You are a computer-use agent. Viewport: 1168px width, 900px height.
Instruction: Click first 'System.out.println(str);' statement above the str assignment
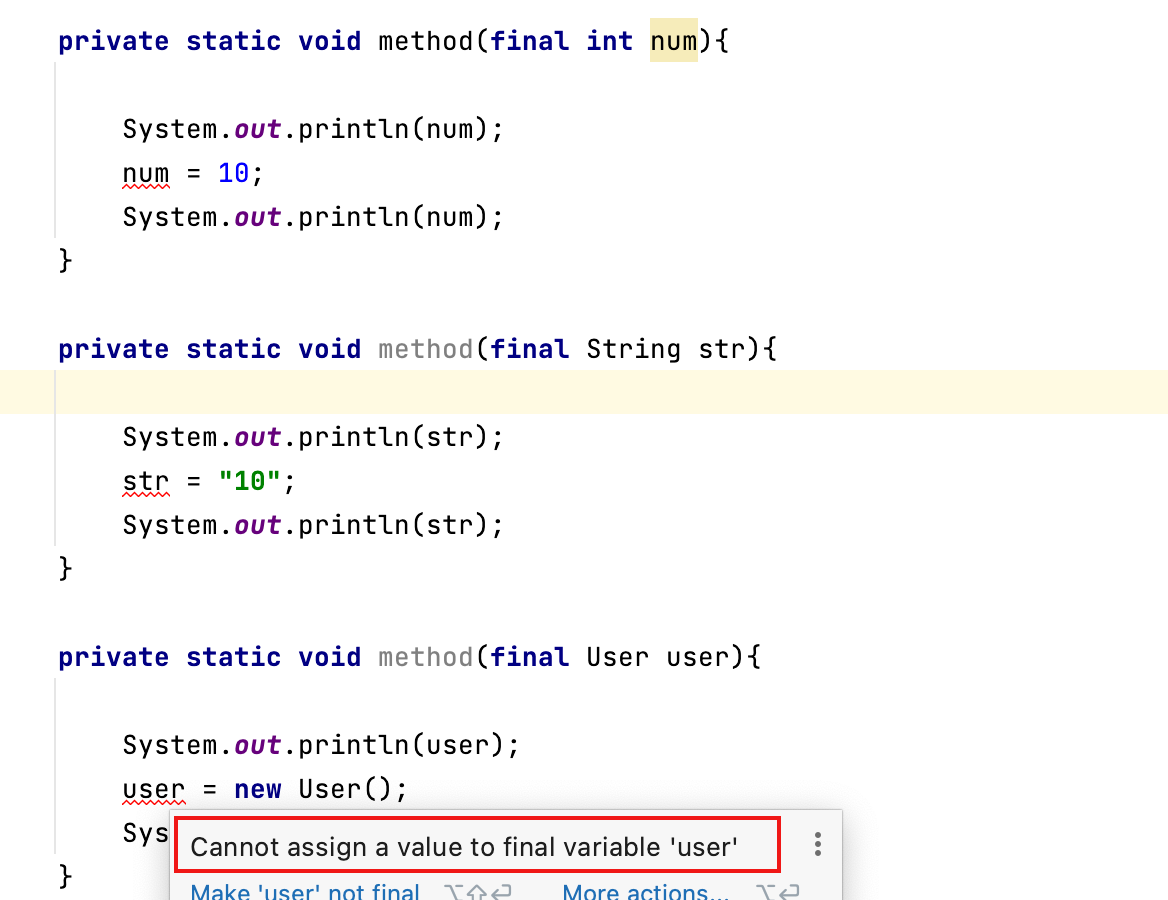(313, 437)
